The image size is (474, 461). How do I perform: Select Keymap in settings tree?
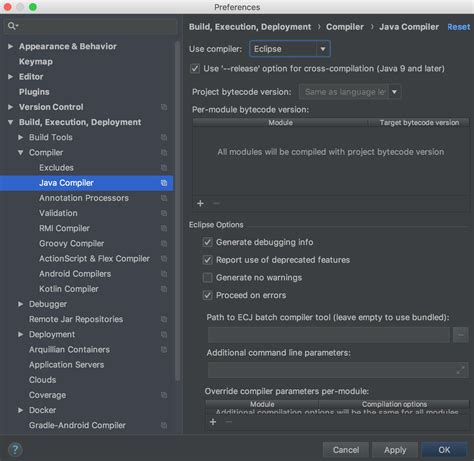tap(36, 62)
